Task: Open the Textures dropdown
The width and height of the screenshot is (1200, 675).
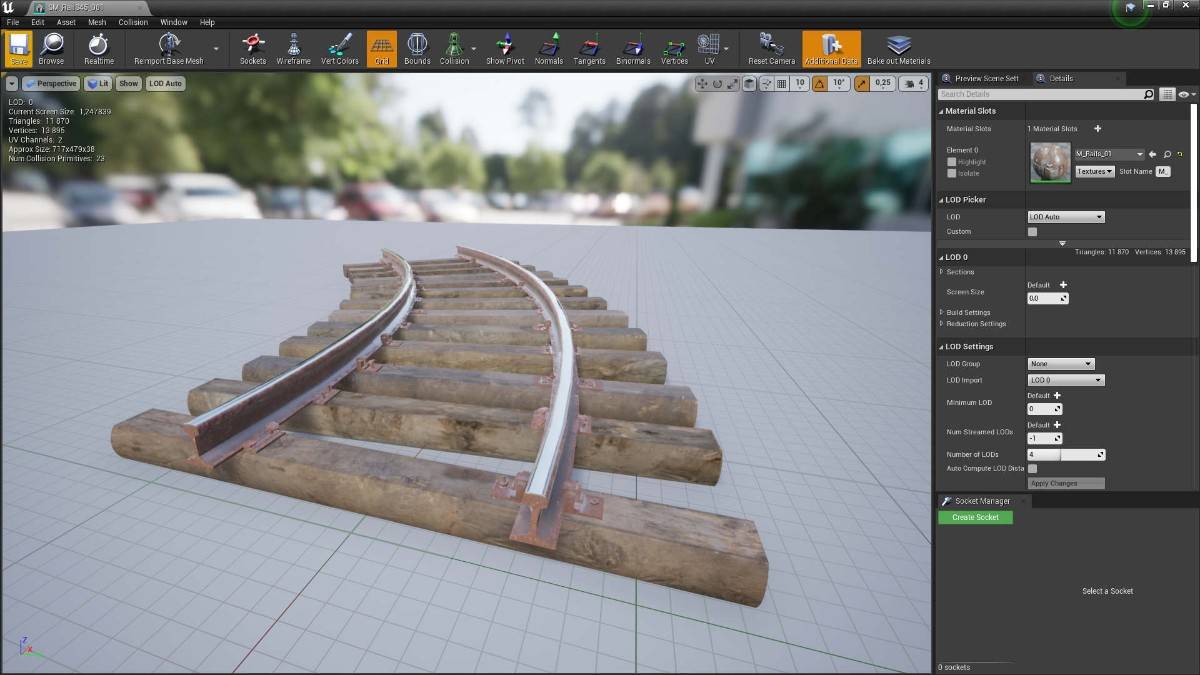Action: pos(1095,171)
